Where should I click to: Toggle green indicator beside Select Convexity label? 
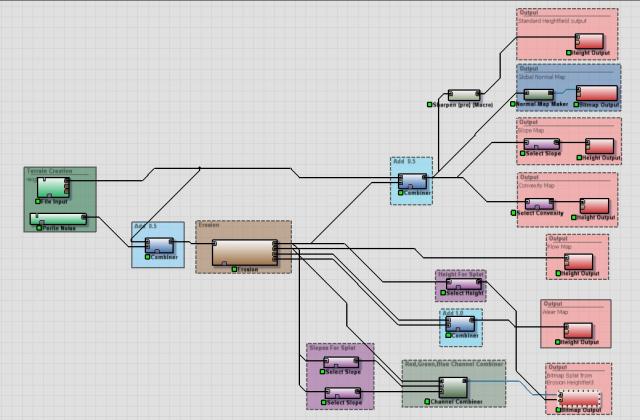pyautogui.click(x=513, y=213)
